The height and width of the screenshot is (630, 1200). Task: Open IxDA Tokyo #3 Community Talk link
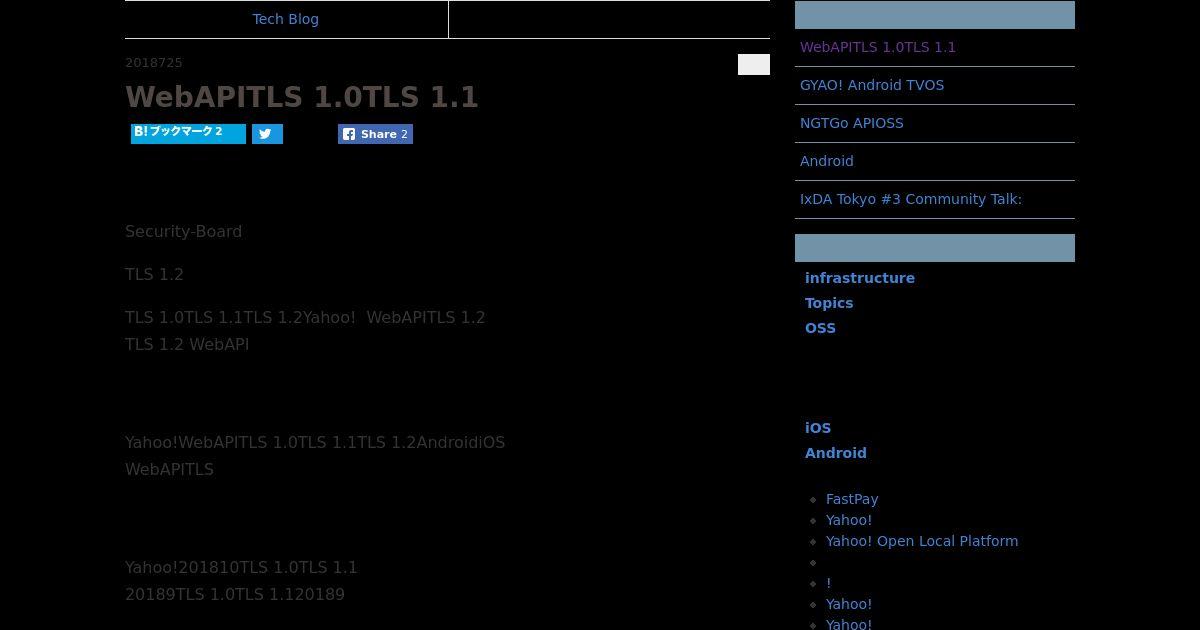click(911, 199)
